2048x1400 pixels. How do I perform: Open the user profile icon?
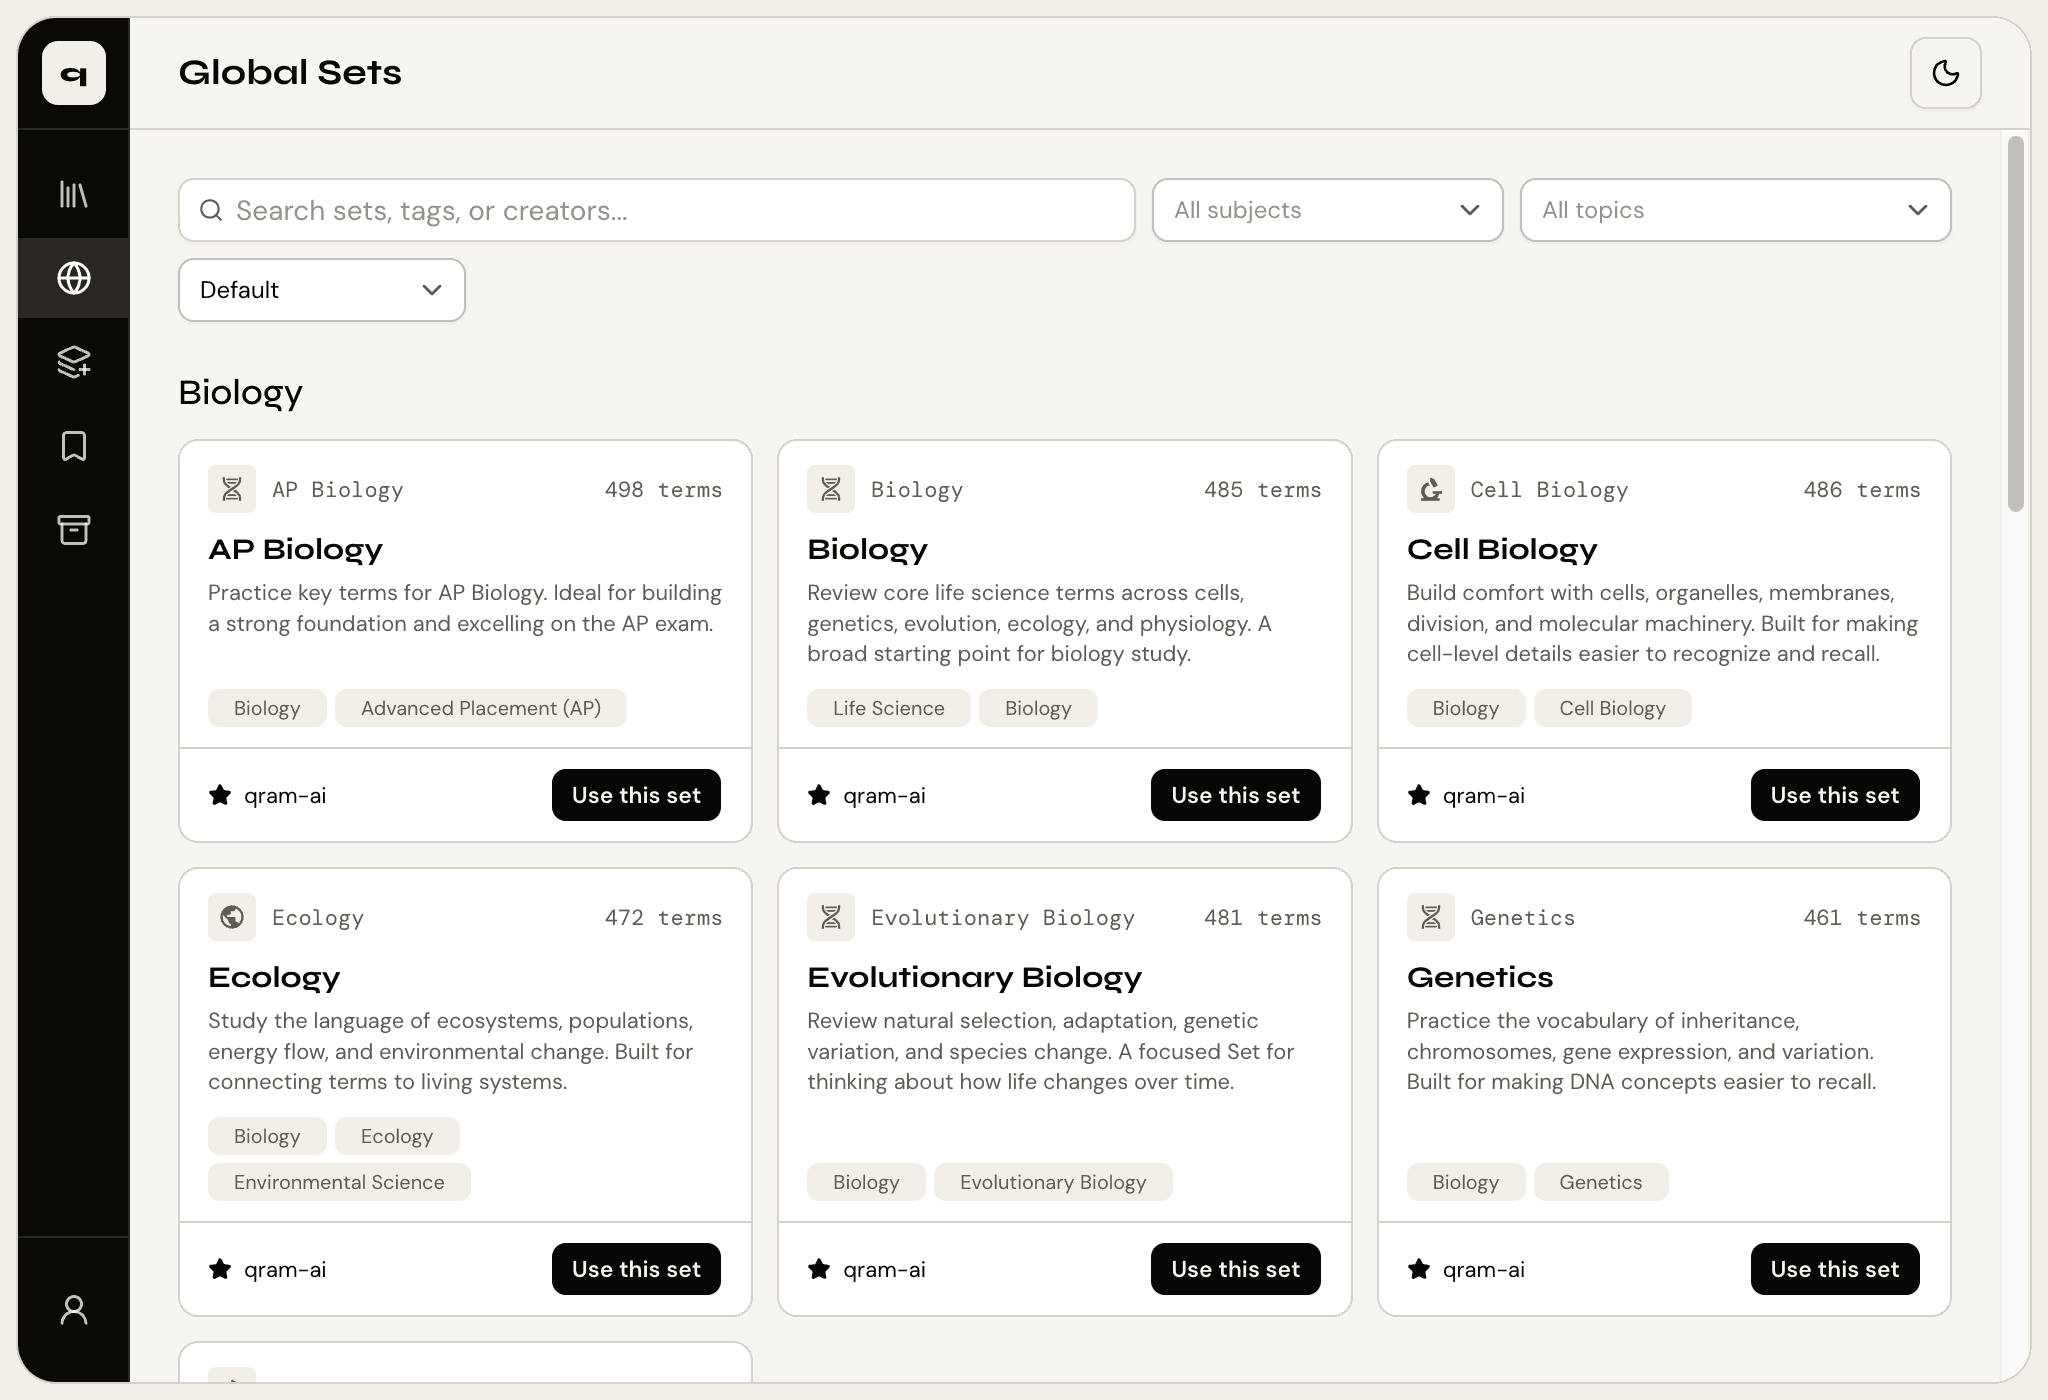pos(74,1310)
